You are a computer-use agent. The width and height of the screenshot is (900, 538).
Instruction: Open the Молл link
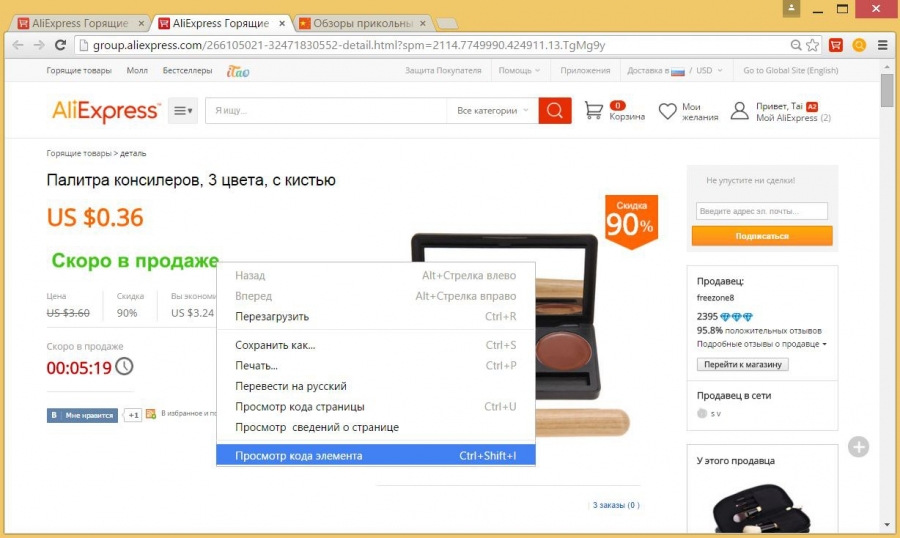tap(137, 71)
